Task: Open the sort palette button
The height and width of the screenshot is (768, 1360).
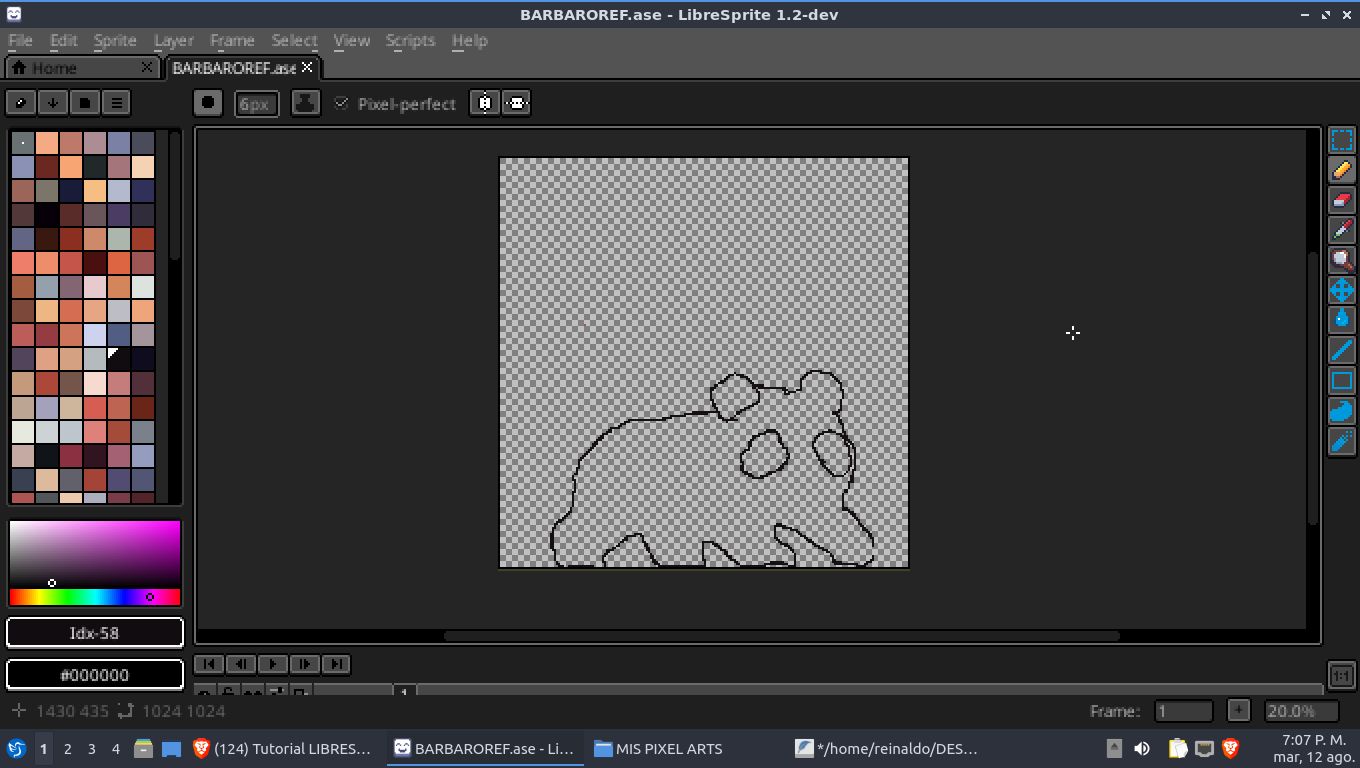Action: [53, 102]
